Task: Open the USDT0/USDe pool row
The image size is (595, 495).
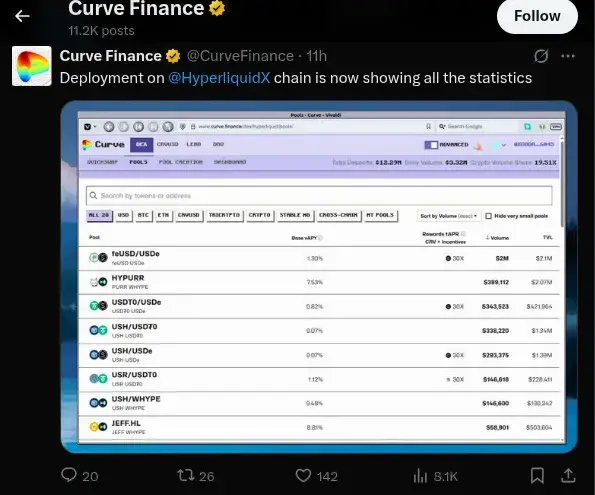Action: click(319, 307)
